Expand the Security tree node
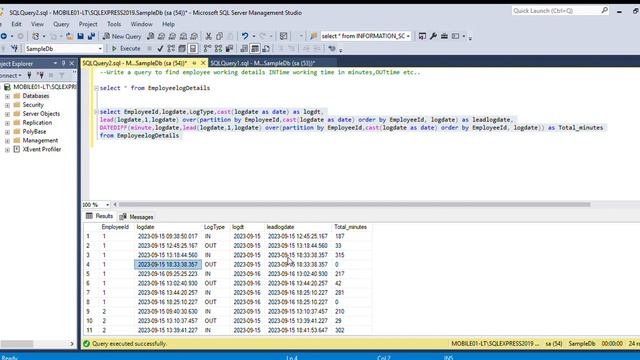Viewport: 640px width, 360px height. click(7, 105)
